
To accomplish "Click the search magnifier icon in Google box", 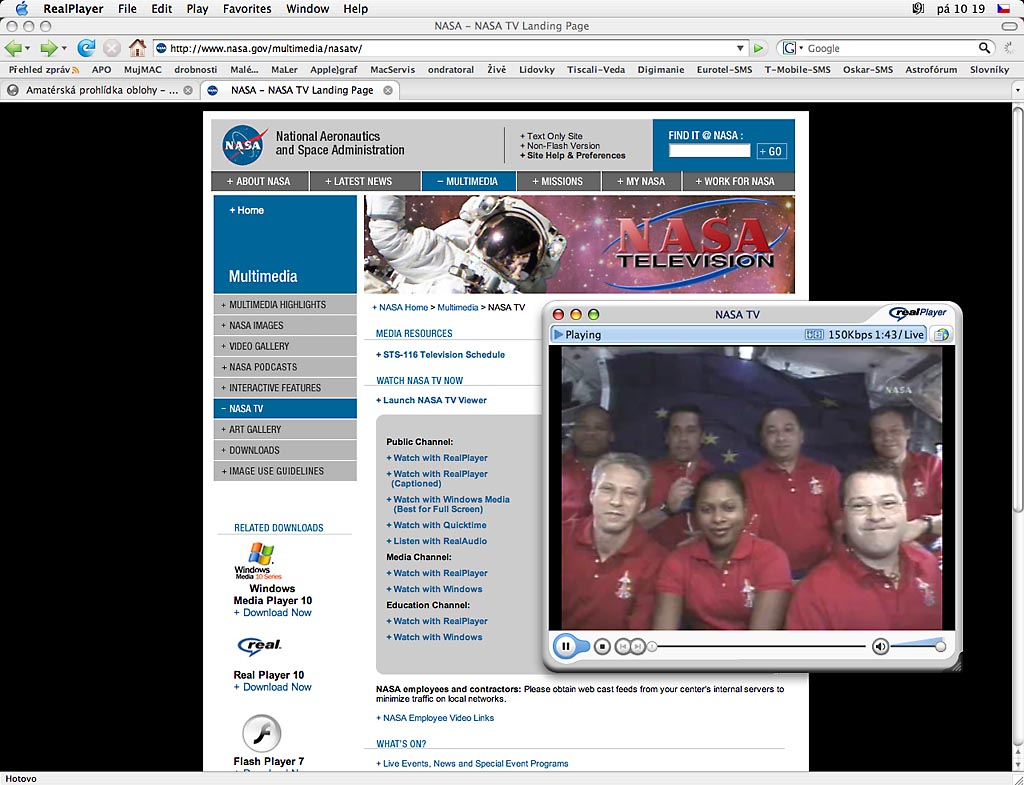I will click(984, 48).
